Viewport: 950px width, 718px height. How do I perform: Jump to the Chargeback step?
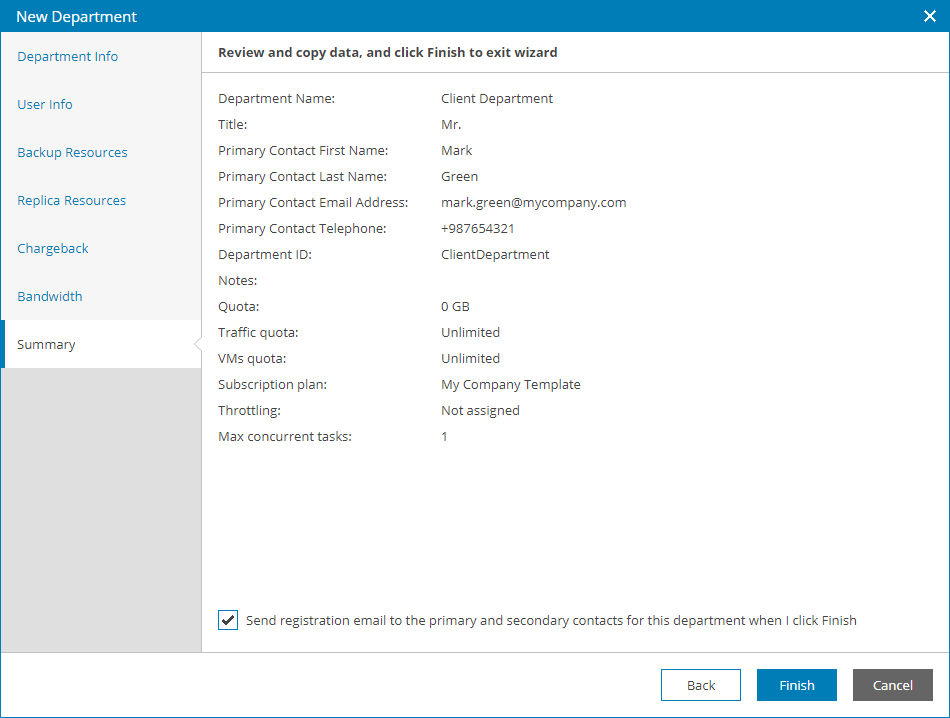[53, 248]
